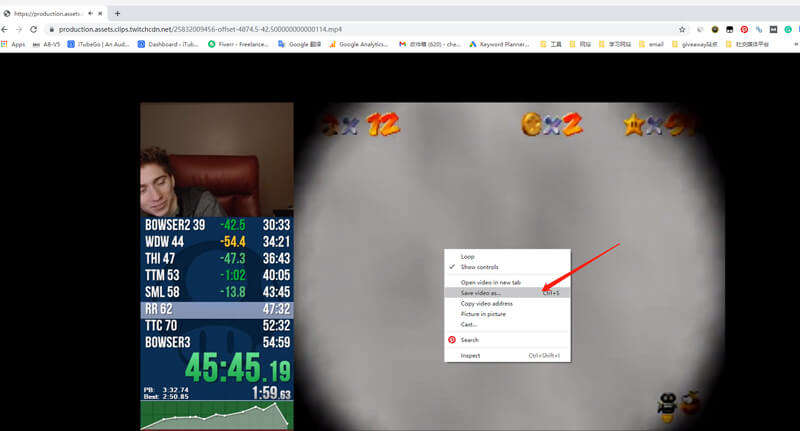The width and height of the screenshot is (800, 431).
Task: Open the iTubeGo | An Aud... bookmark
Action: pyautogui.click(x=98, y=44)
